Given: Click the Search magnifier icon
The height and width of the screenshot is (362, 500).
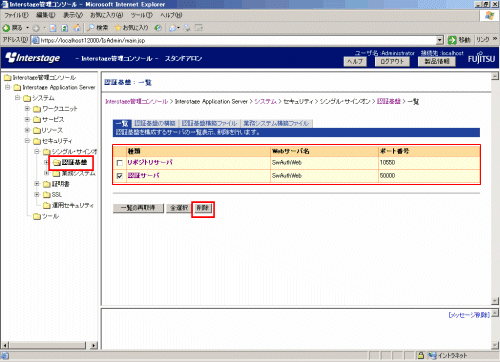Looking at the screenshot, I should tap(90, 28).
